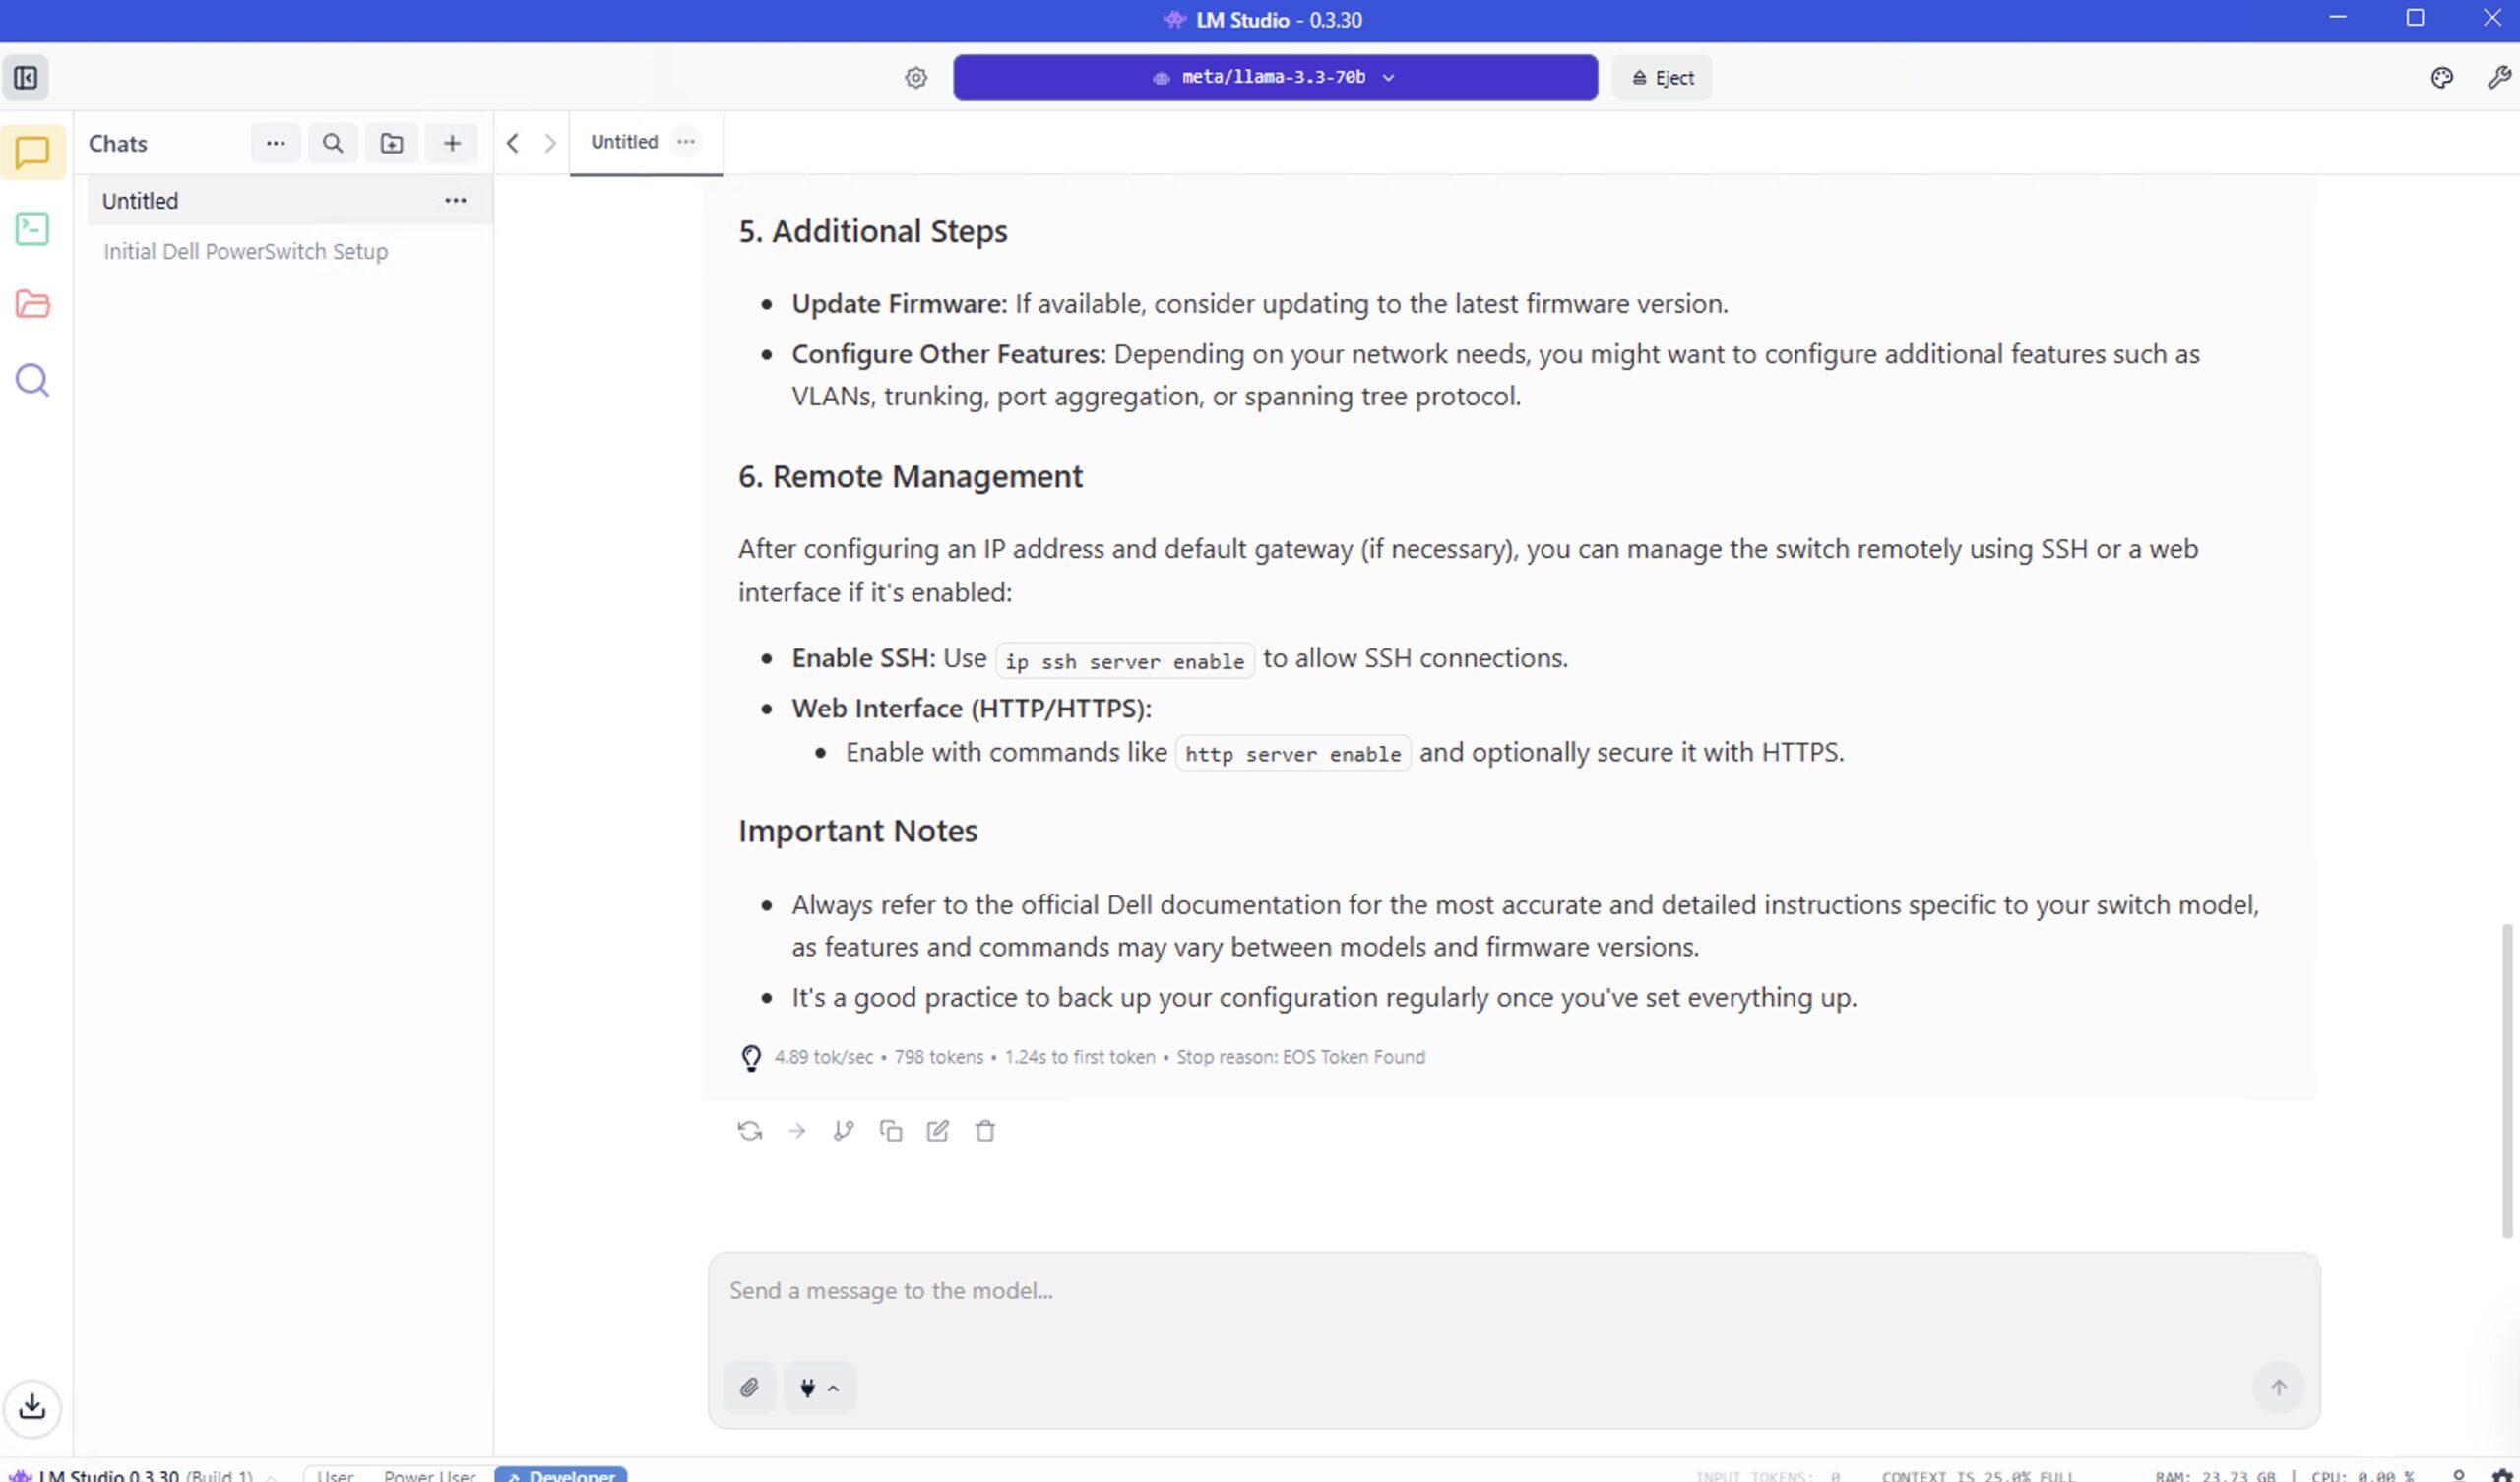Open the Discover magnifier icon in sidebar
The height and width of the screenshot is (1482, 2520).
point(32,380)
